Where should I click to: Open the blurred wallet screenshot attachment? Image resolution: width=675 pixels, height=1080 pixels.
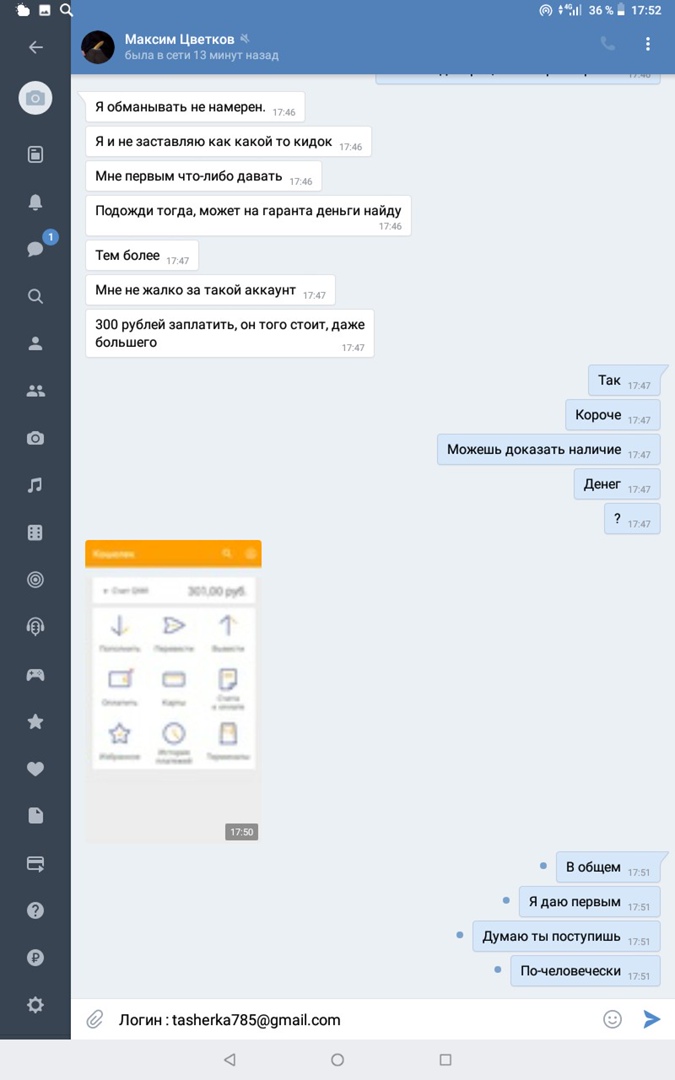(x=173, y=692)
